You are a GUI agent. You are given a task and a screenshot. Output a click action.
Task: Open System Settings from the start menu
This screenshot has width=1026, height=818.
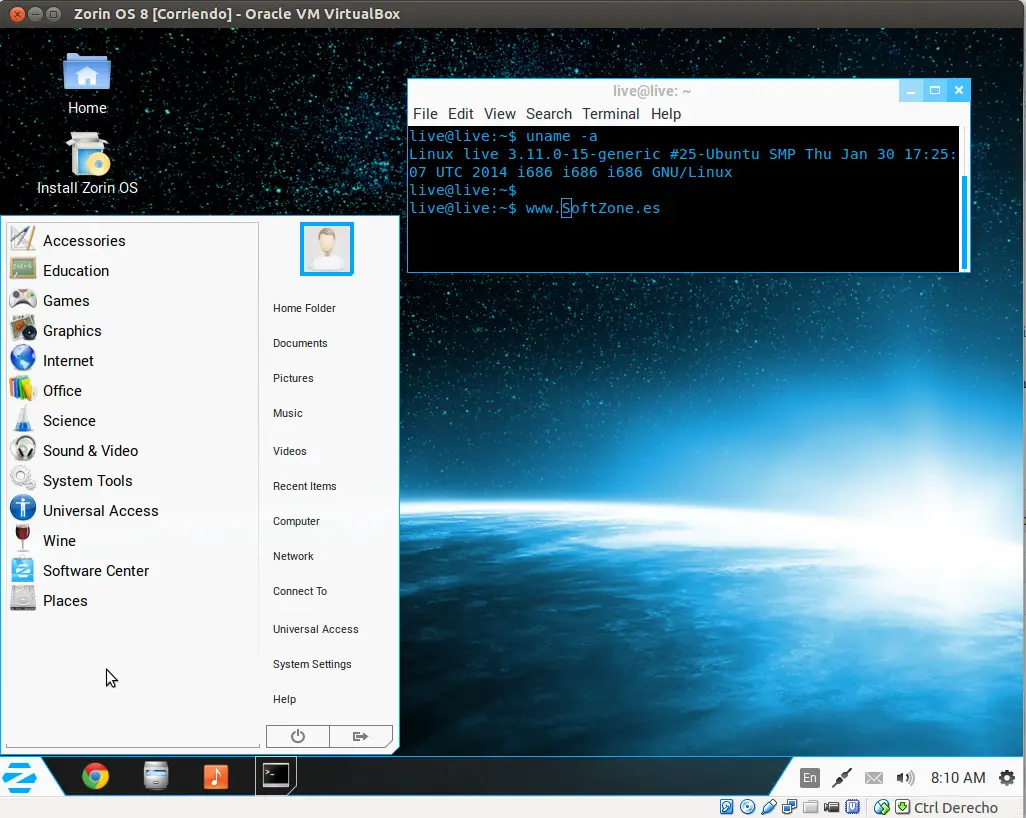click(x=312, y=664)
